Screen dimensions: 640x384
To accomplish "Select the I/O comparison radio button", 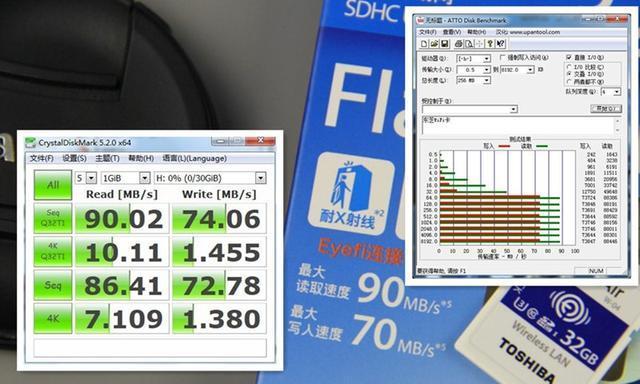I will pyautogui.click(x=569, y=67).
